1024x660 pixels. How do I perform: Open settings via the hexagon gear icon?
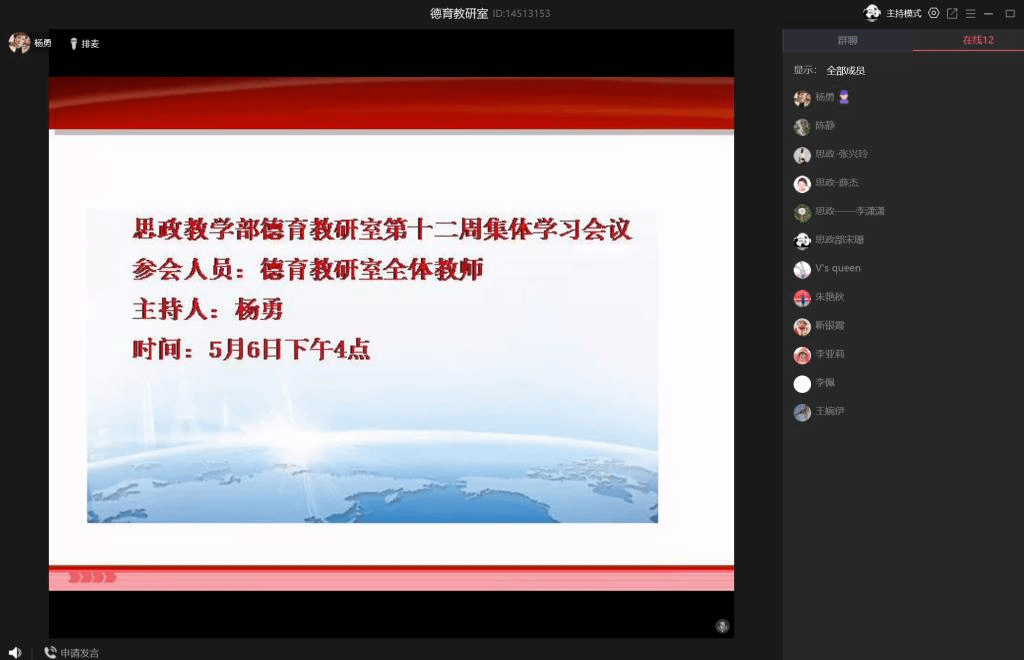(x=933, y=13)
